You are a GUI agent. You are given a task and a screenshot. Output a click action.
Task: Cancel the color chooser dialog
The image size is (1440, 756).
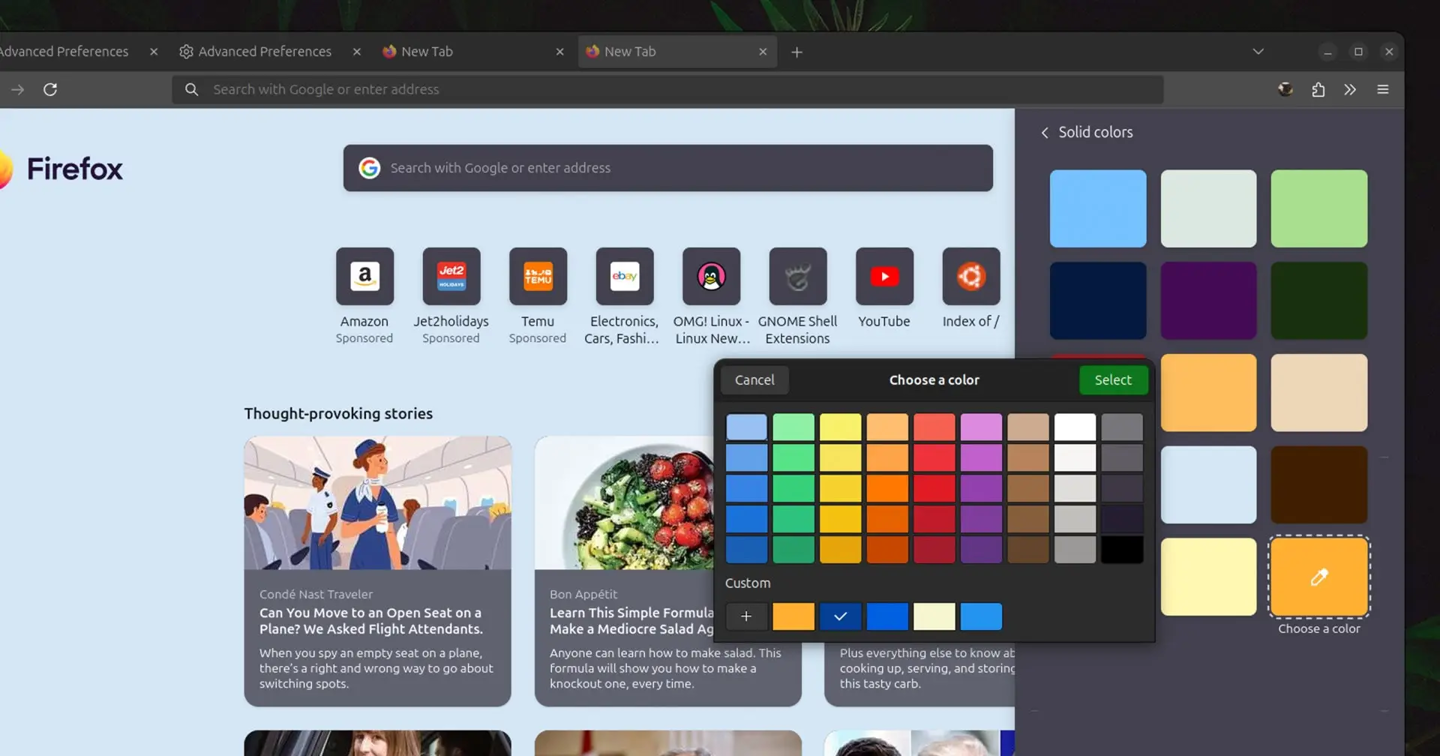(x=754, y=380)
